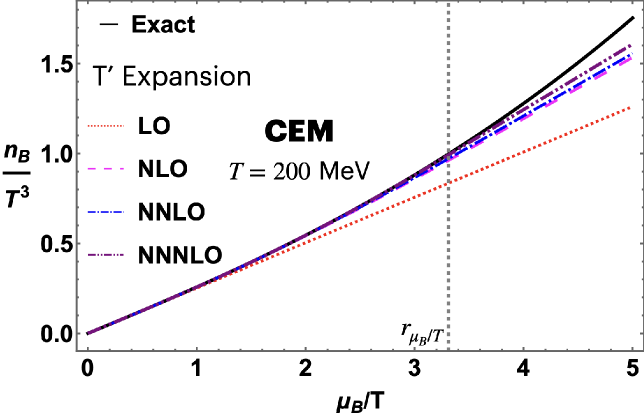
Task: Click the blue dash-dot NNLO legend line sample
Action: [x=106, y=212]
